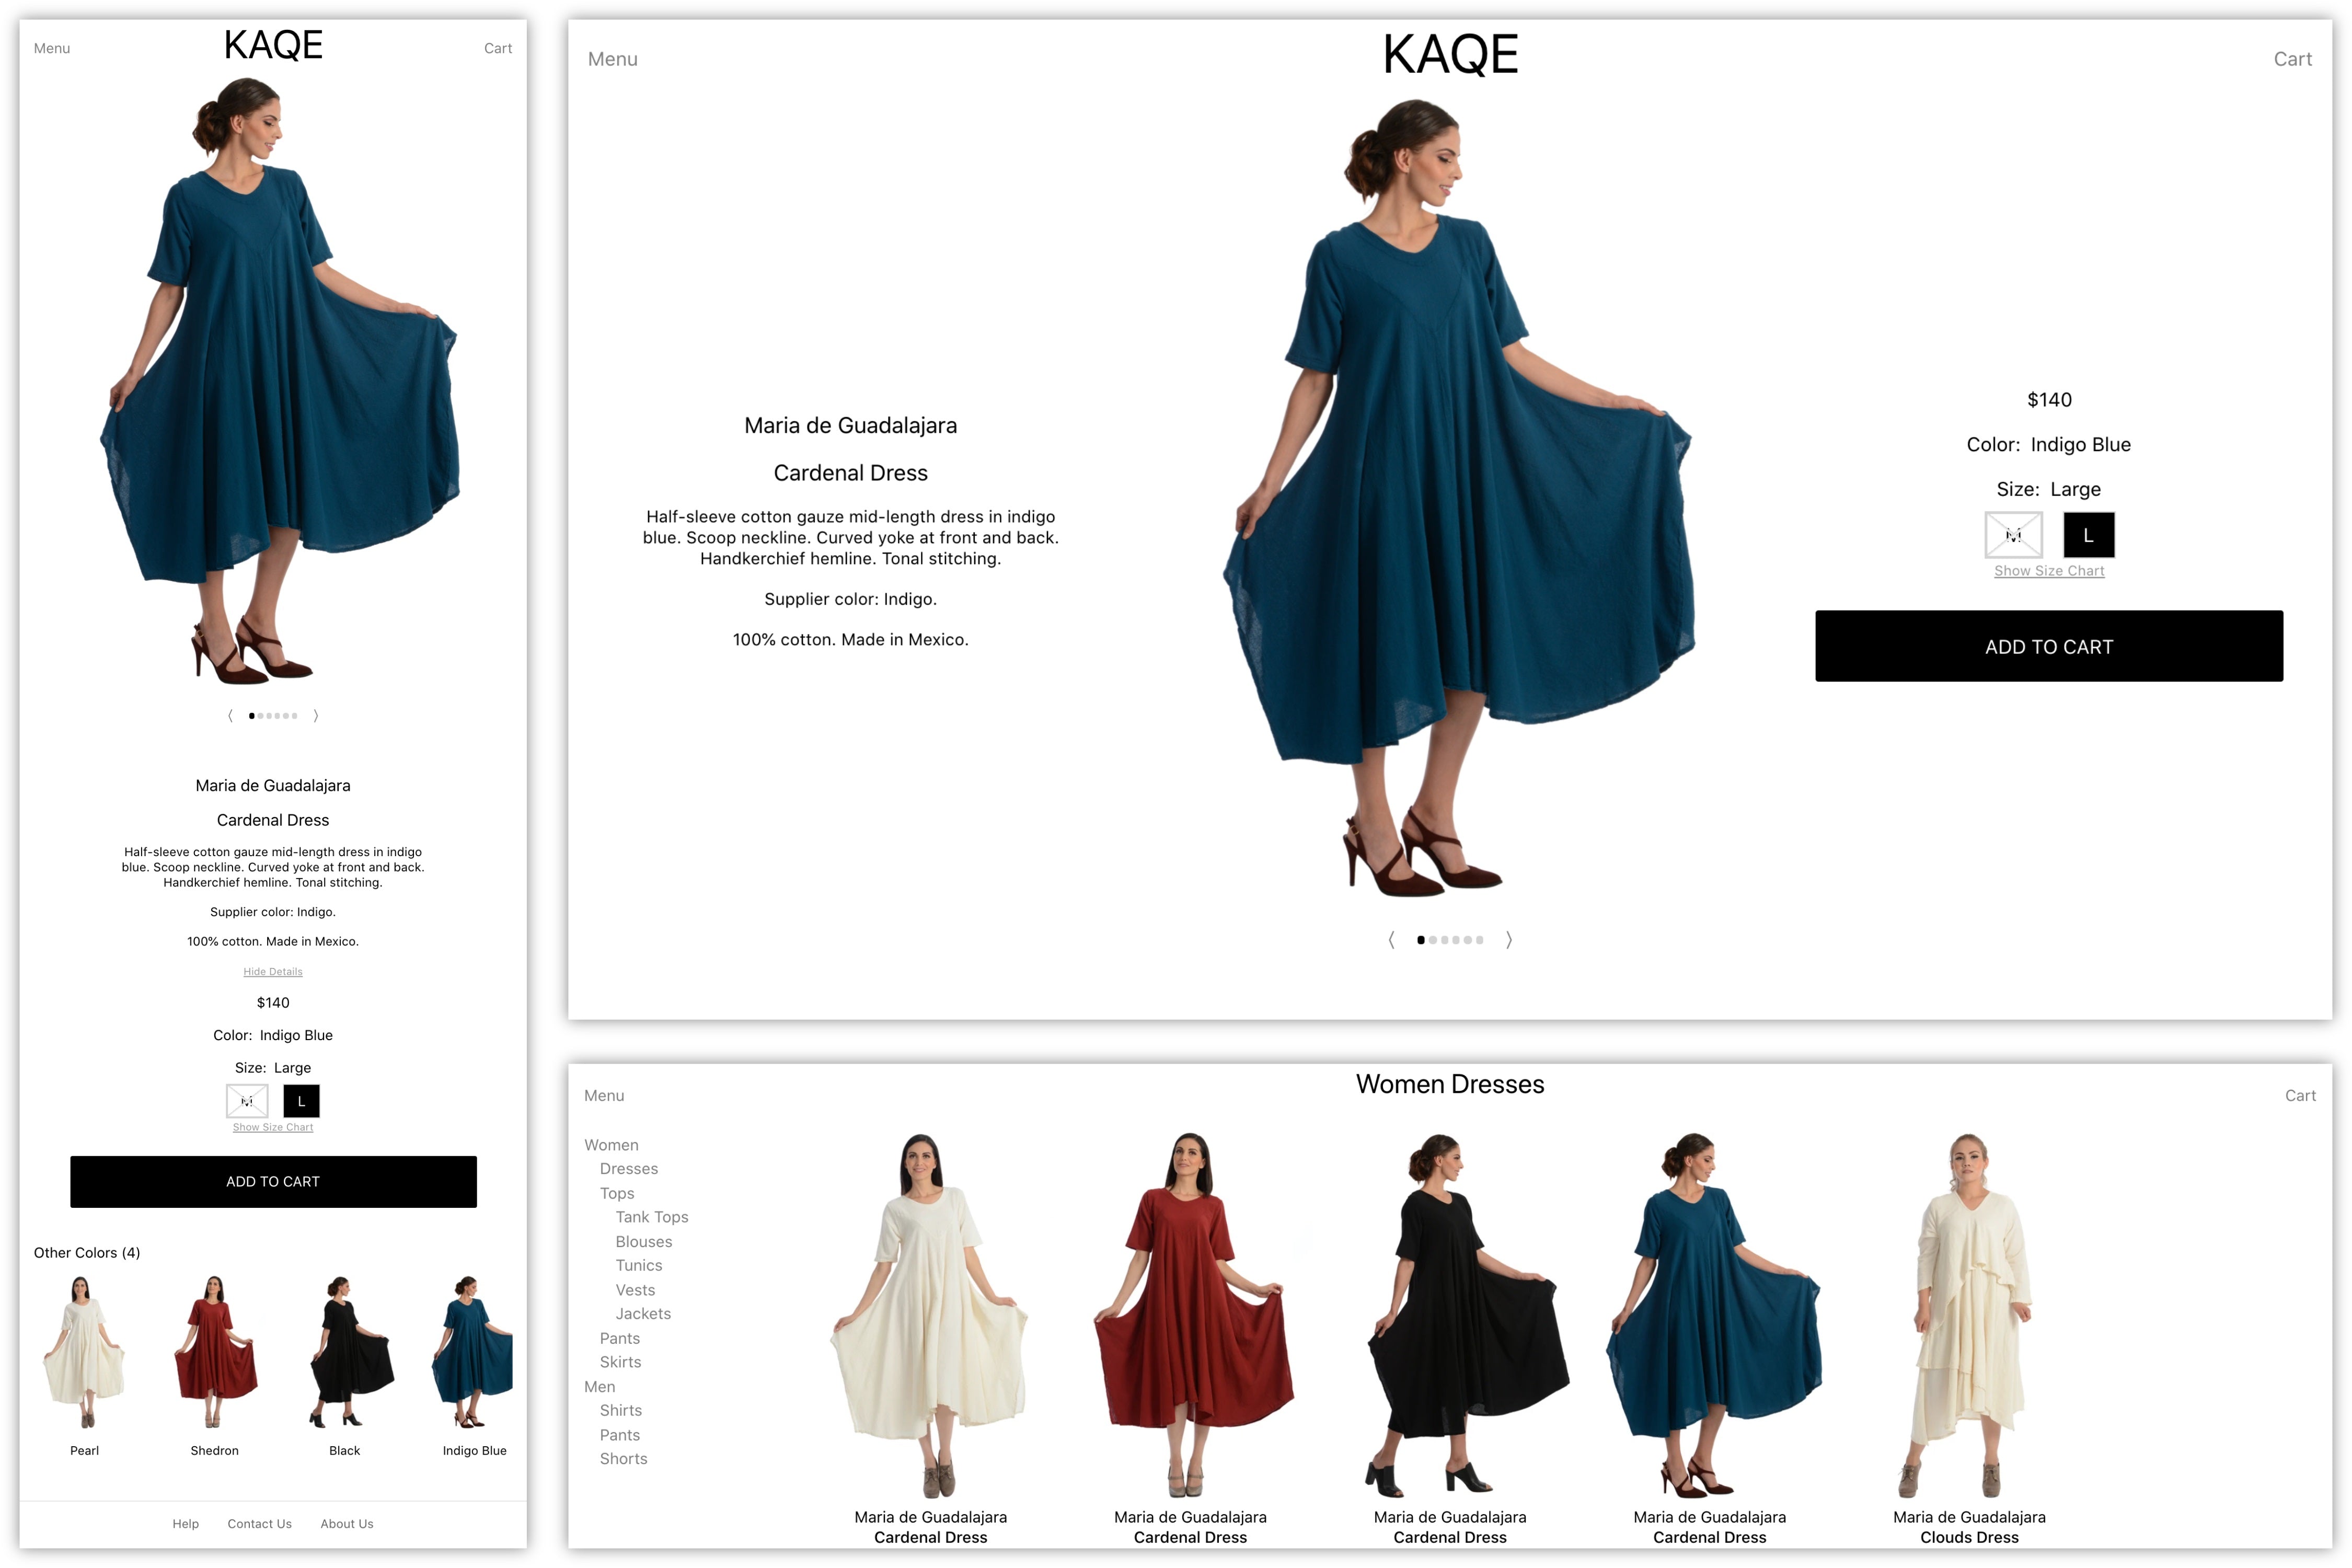Select first carousel dot in desktop view
Screen dimensions: 2352x1568
pyautogui.click(x=1421, y=940)
